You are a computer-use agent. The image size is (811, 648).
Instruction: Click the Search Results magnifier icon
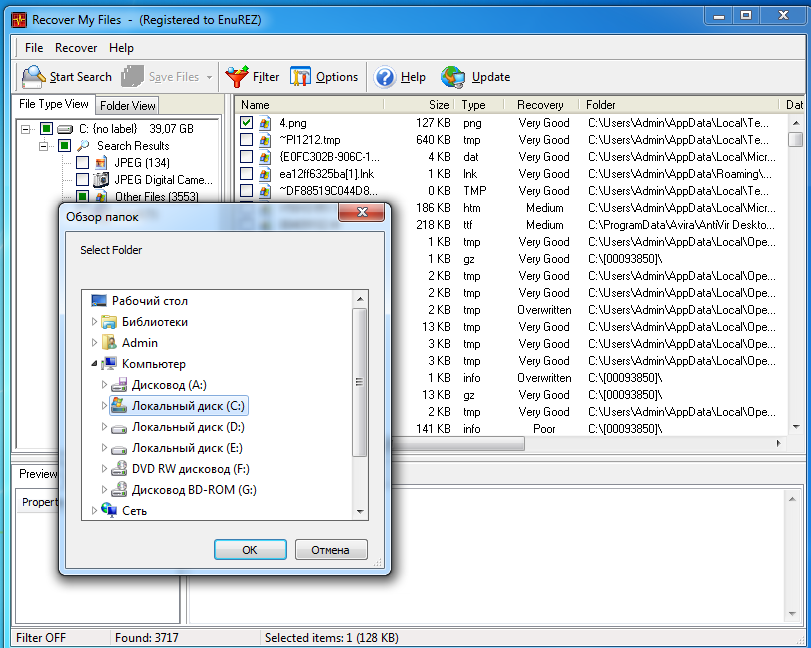83,146
